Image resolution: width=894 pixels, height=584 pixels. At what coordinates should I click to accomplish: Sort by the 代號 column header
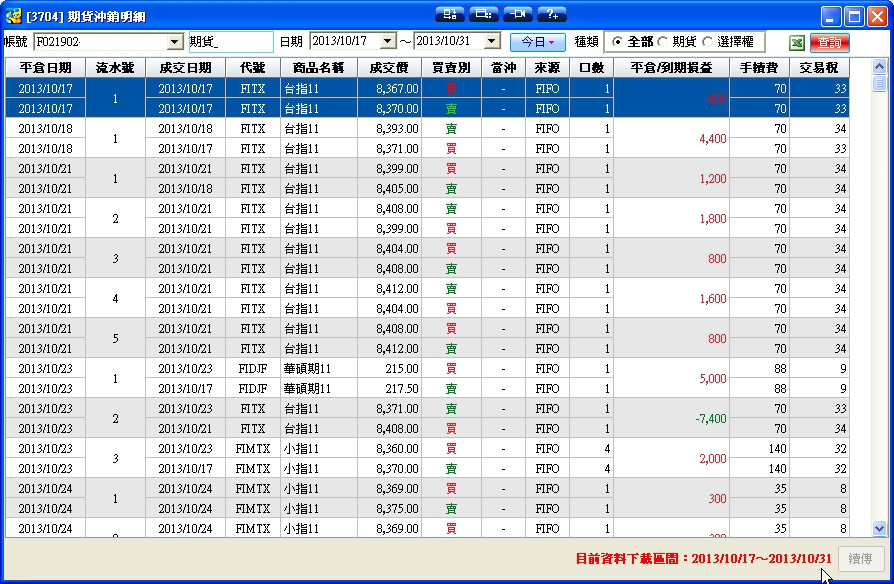pos(253,68)
